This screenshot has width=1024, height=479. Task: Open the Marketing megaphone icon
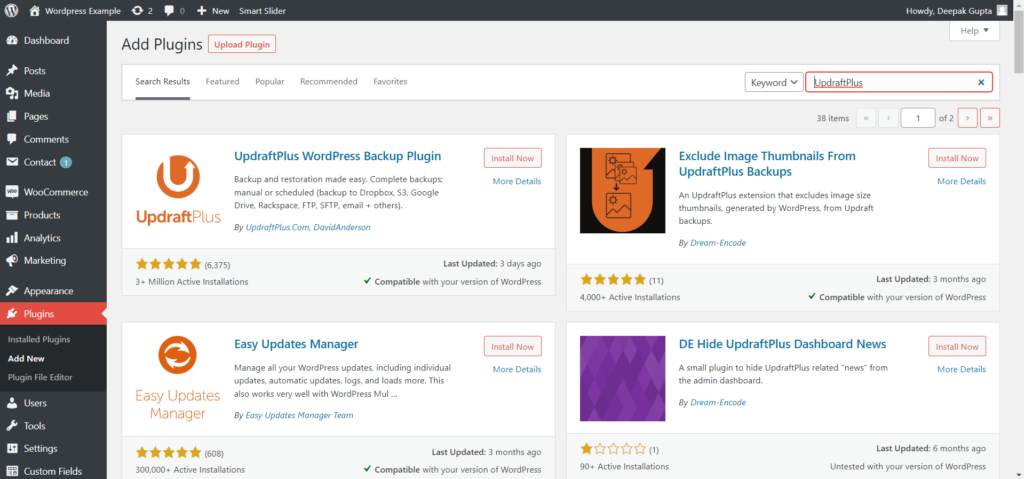[12, 261]
